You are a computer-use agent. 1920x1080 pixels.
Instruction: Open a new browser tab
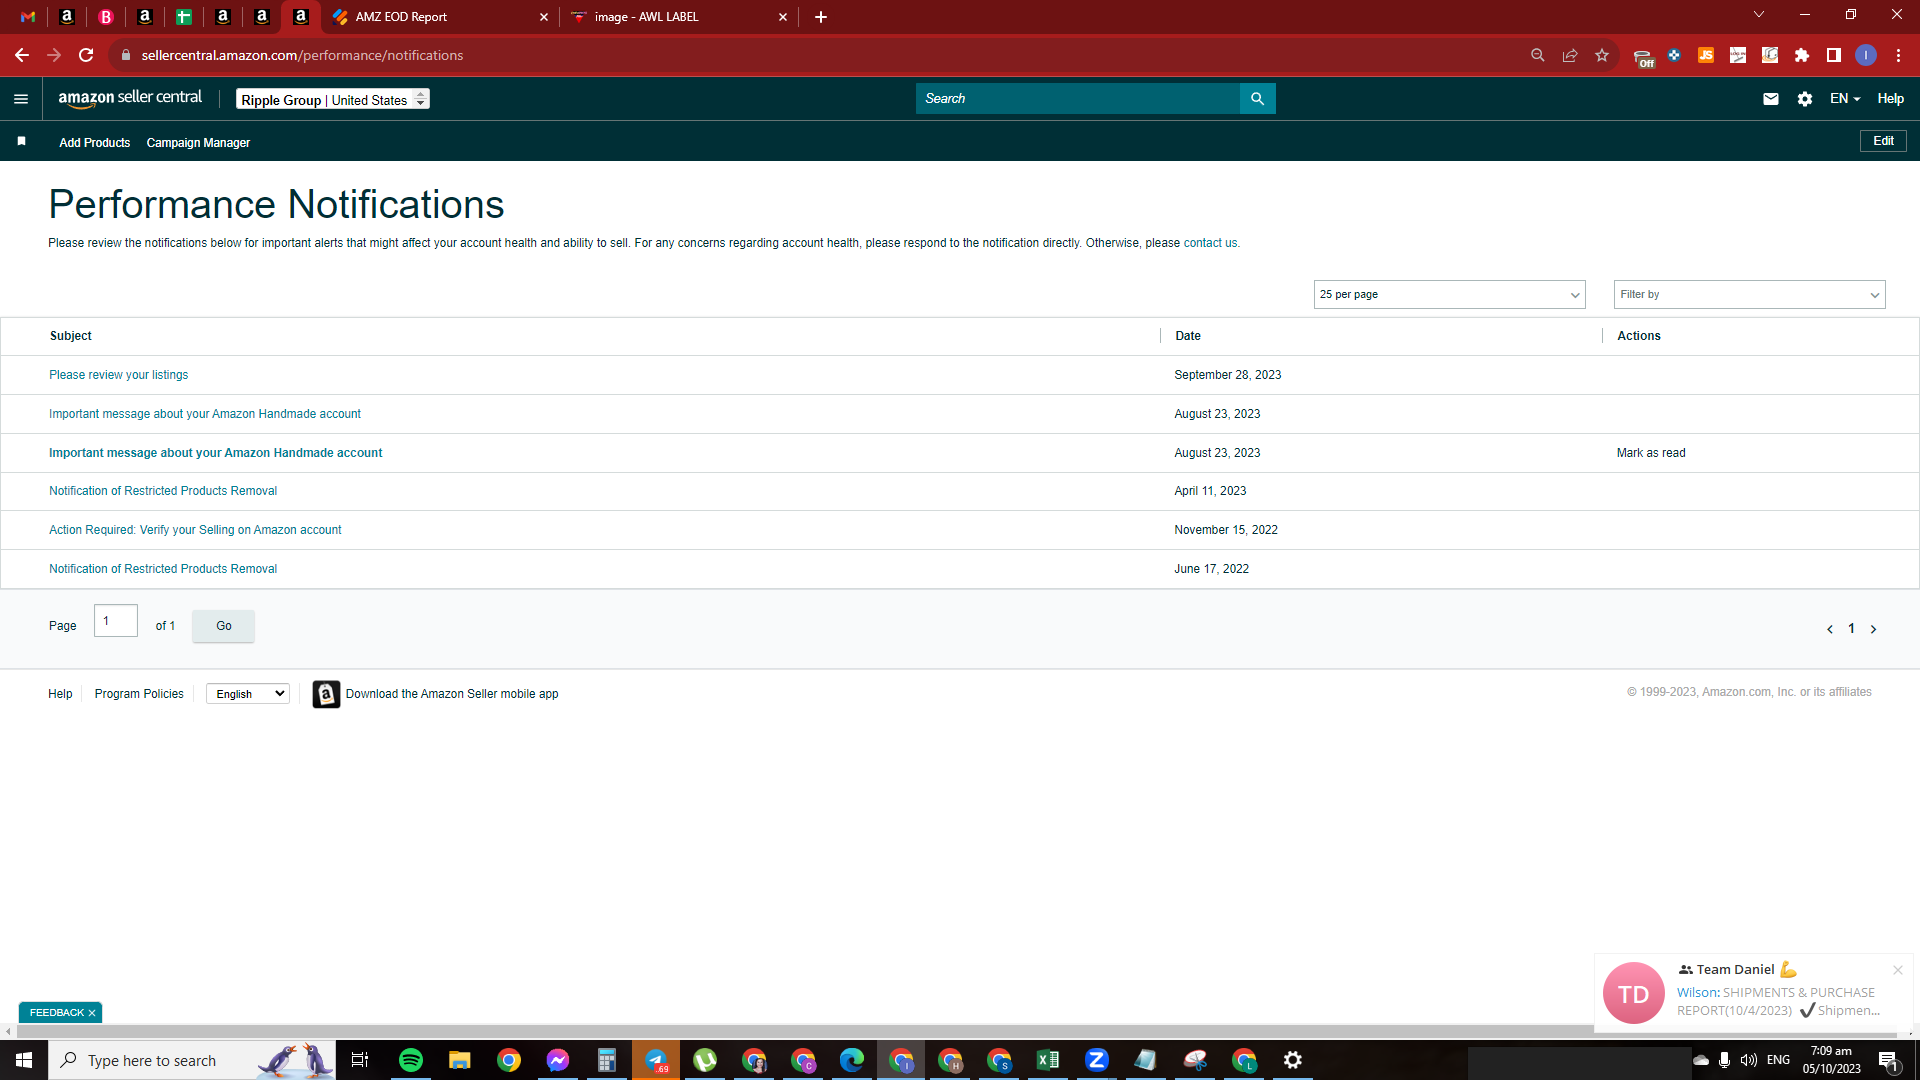[x=821, y=17]
